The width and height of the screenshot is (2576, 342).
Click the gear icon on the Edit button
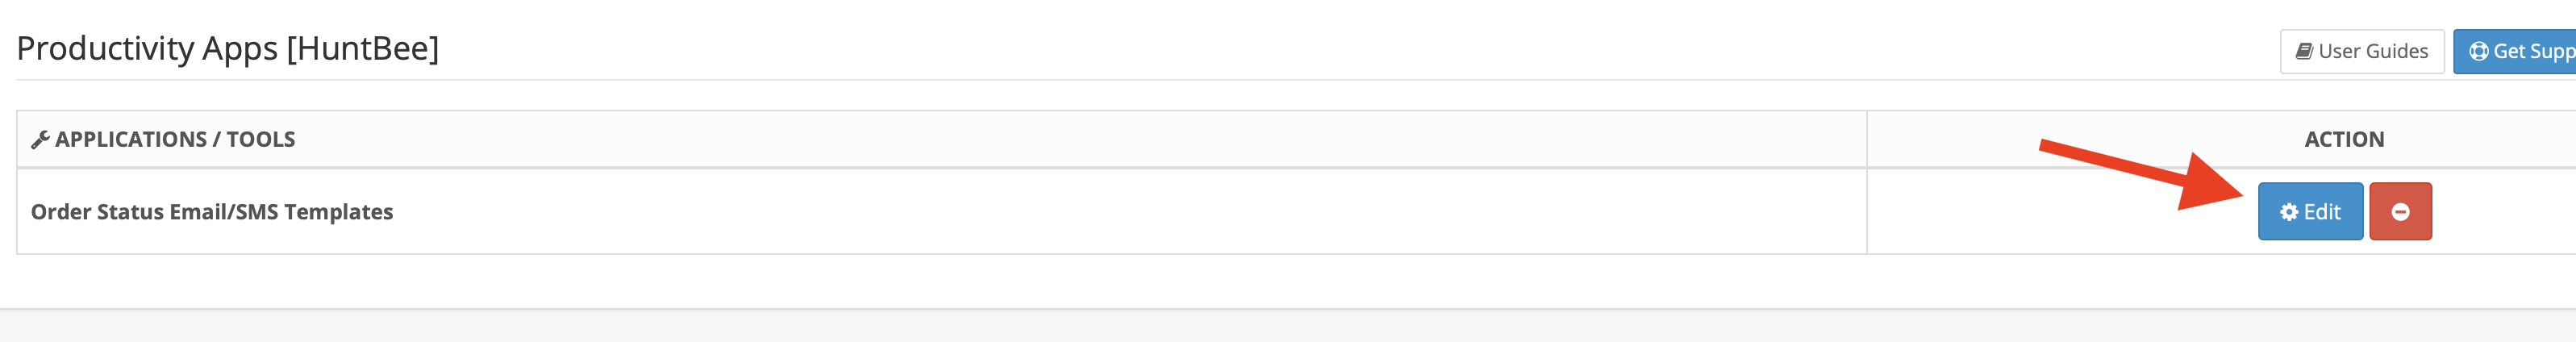pos(2288,212)
